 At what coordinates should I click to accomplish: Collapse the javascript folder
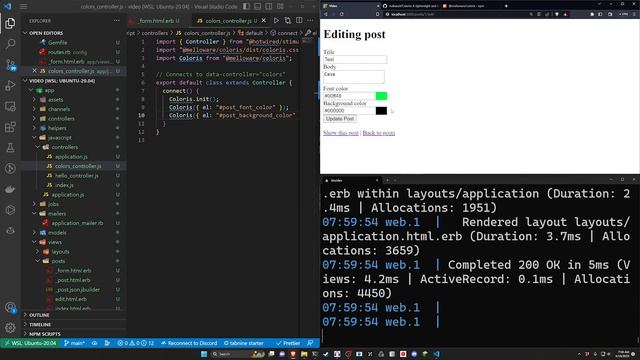[x=60, y=138]
